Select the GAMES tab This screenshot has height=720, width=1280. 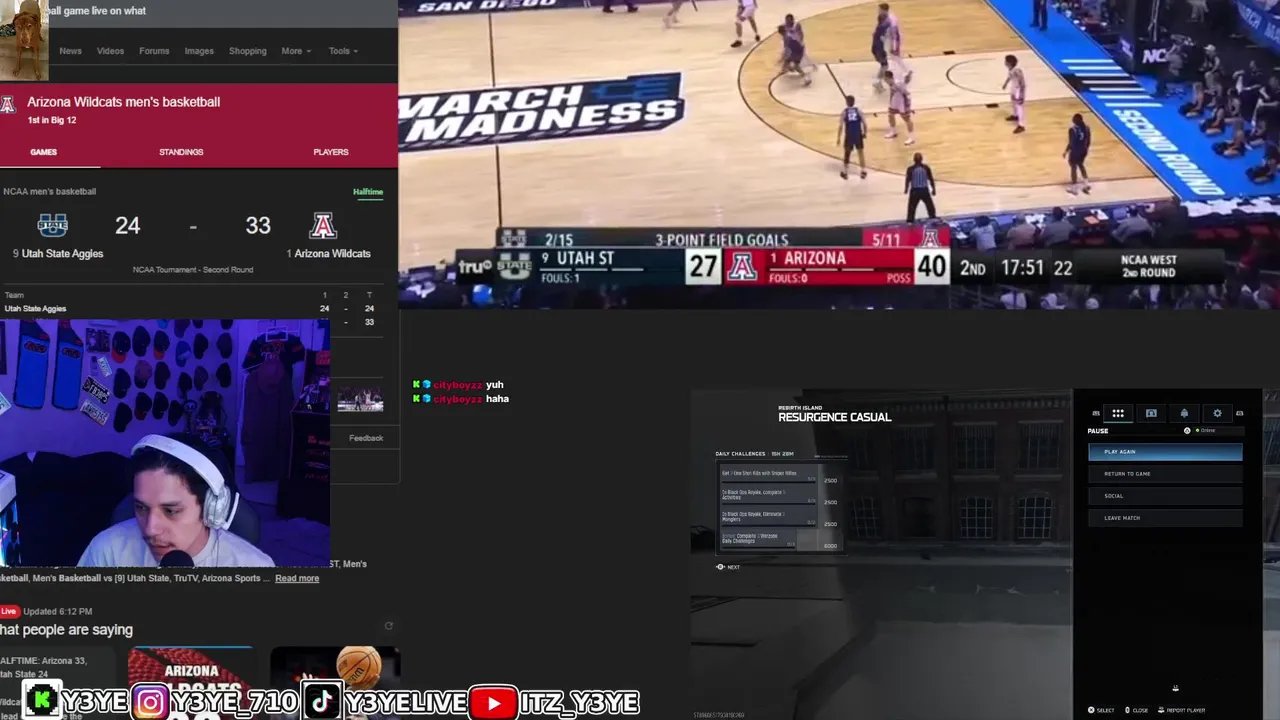[43, 152]
